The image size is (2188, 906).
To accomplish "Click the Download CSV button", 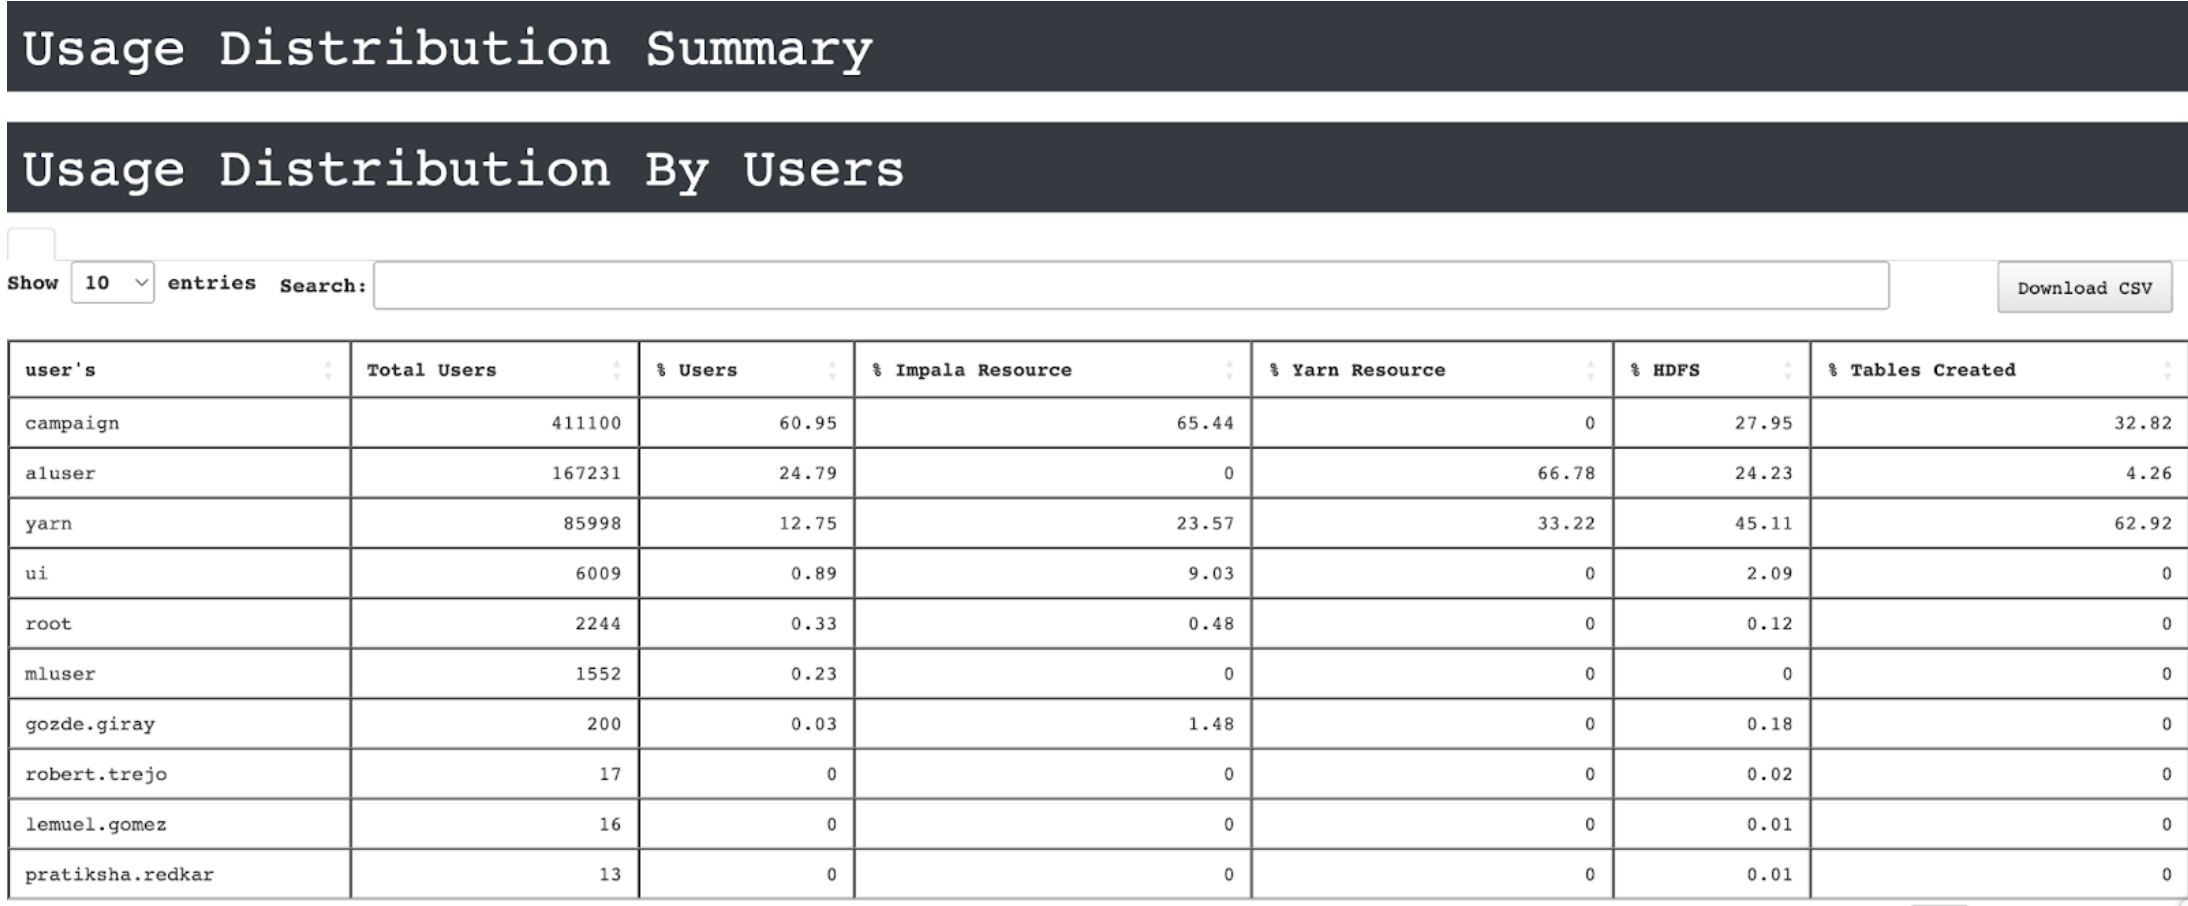I will pos(2085,288).
